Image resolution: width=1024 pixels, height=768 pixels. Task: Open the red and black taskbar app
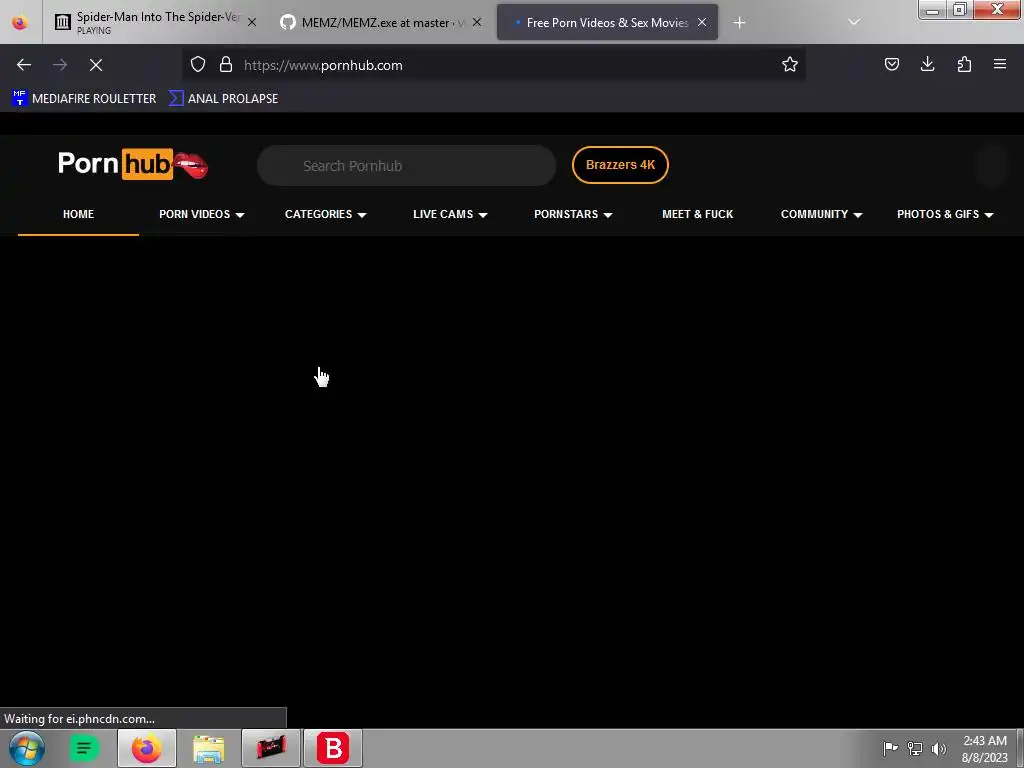click(271, 748)
